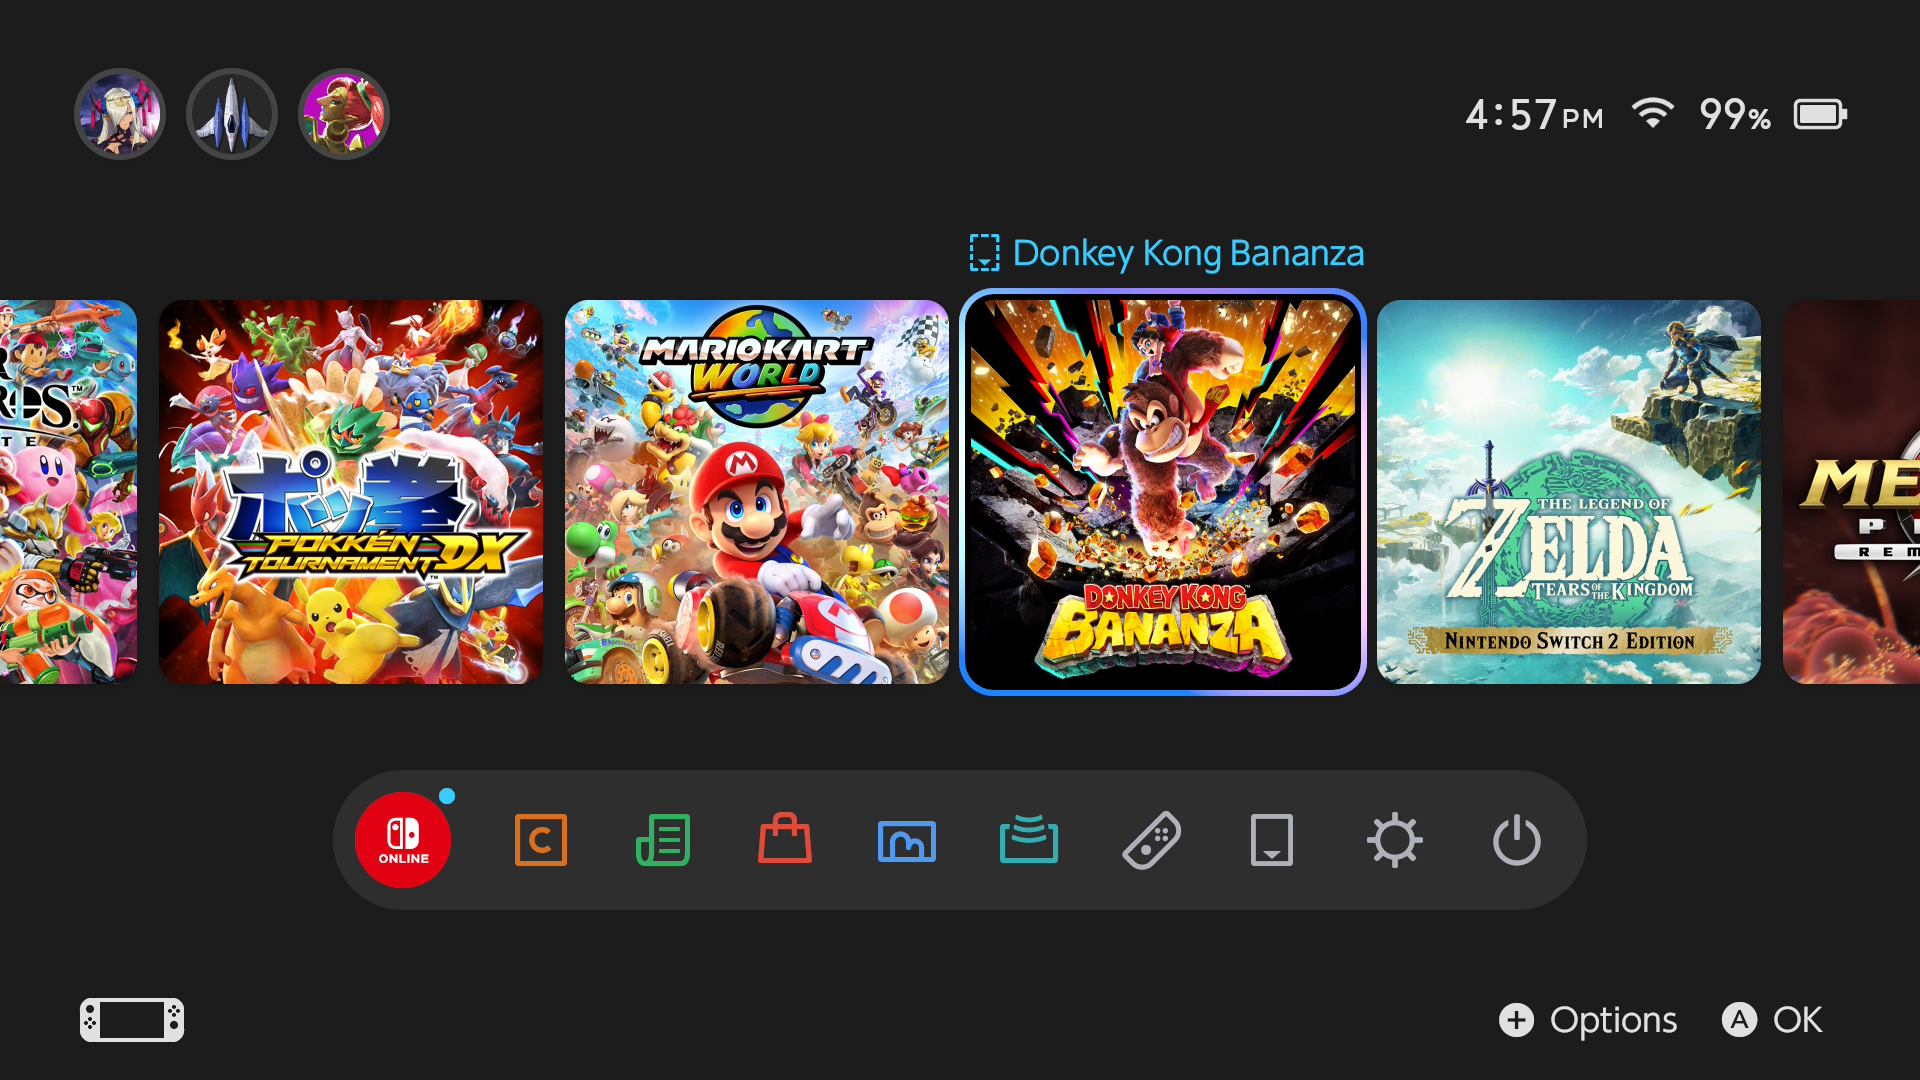
Task: Open System Settings gear icon
Action: [x=1395, y=840]
